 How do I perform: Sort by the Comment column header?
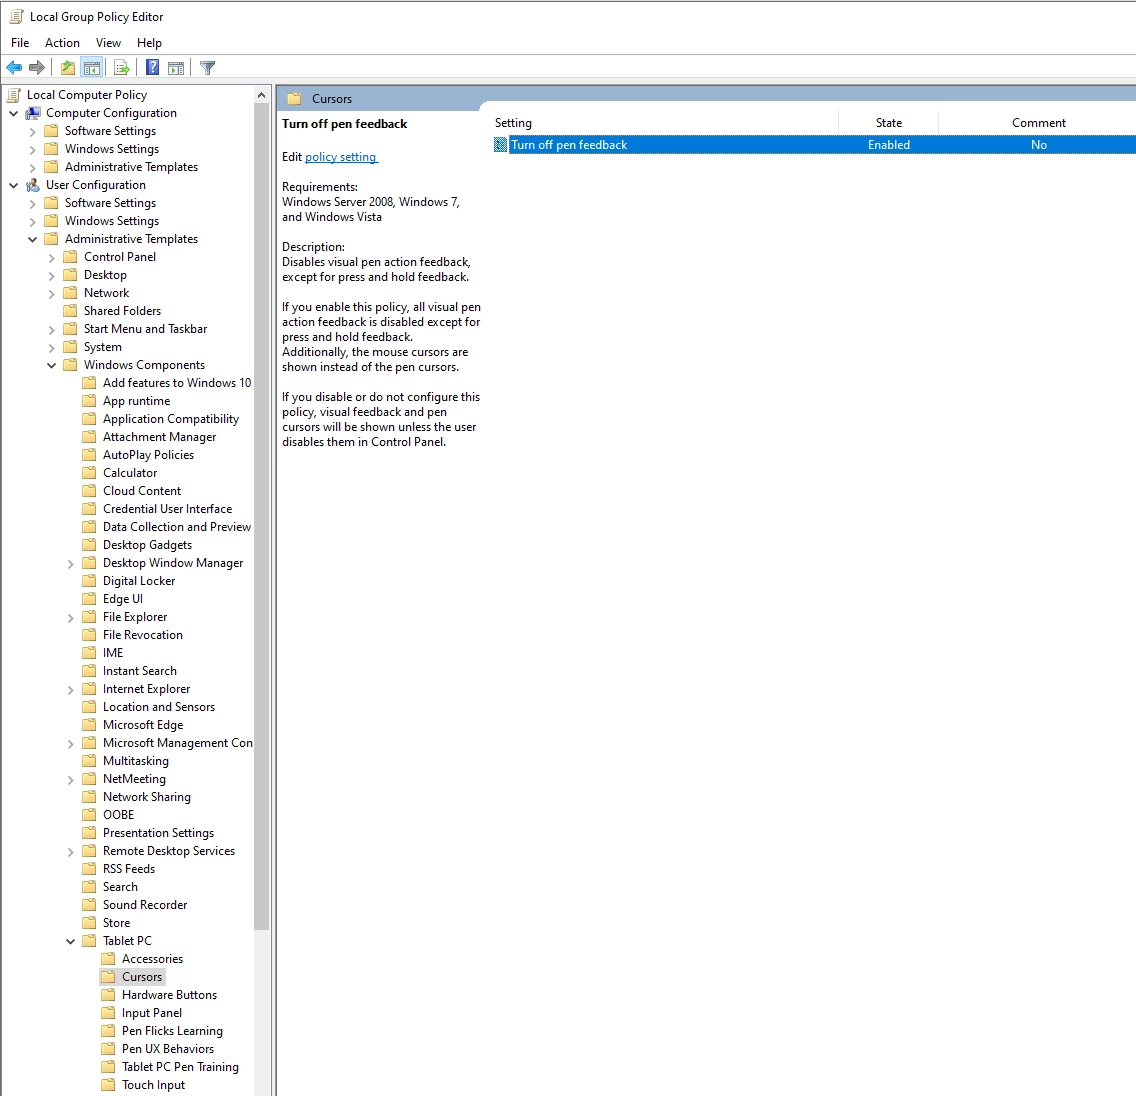point(1038,122)
